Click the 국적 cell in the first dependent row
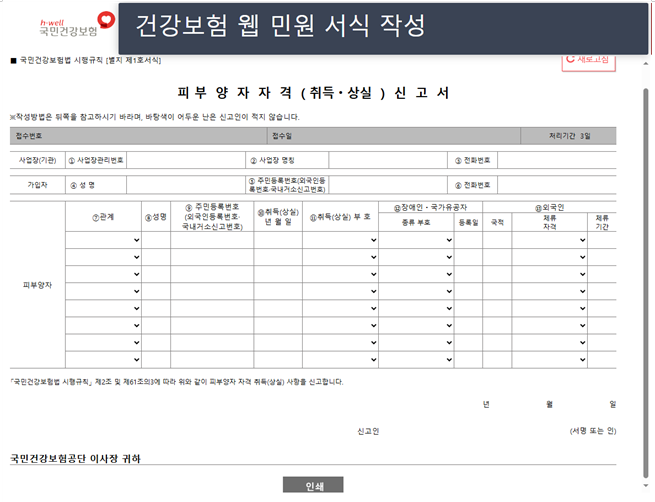Image resolution: width=655 pixels, height=502 pixels. 497,240
